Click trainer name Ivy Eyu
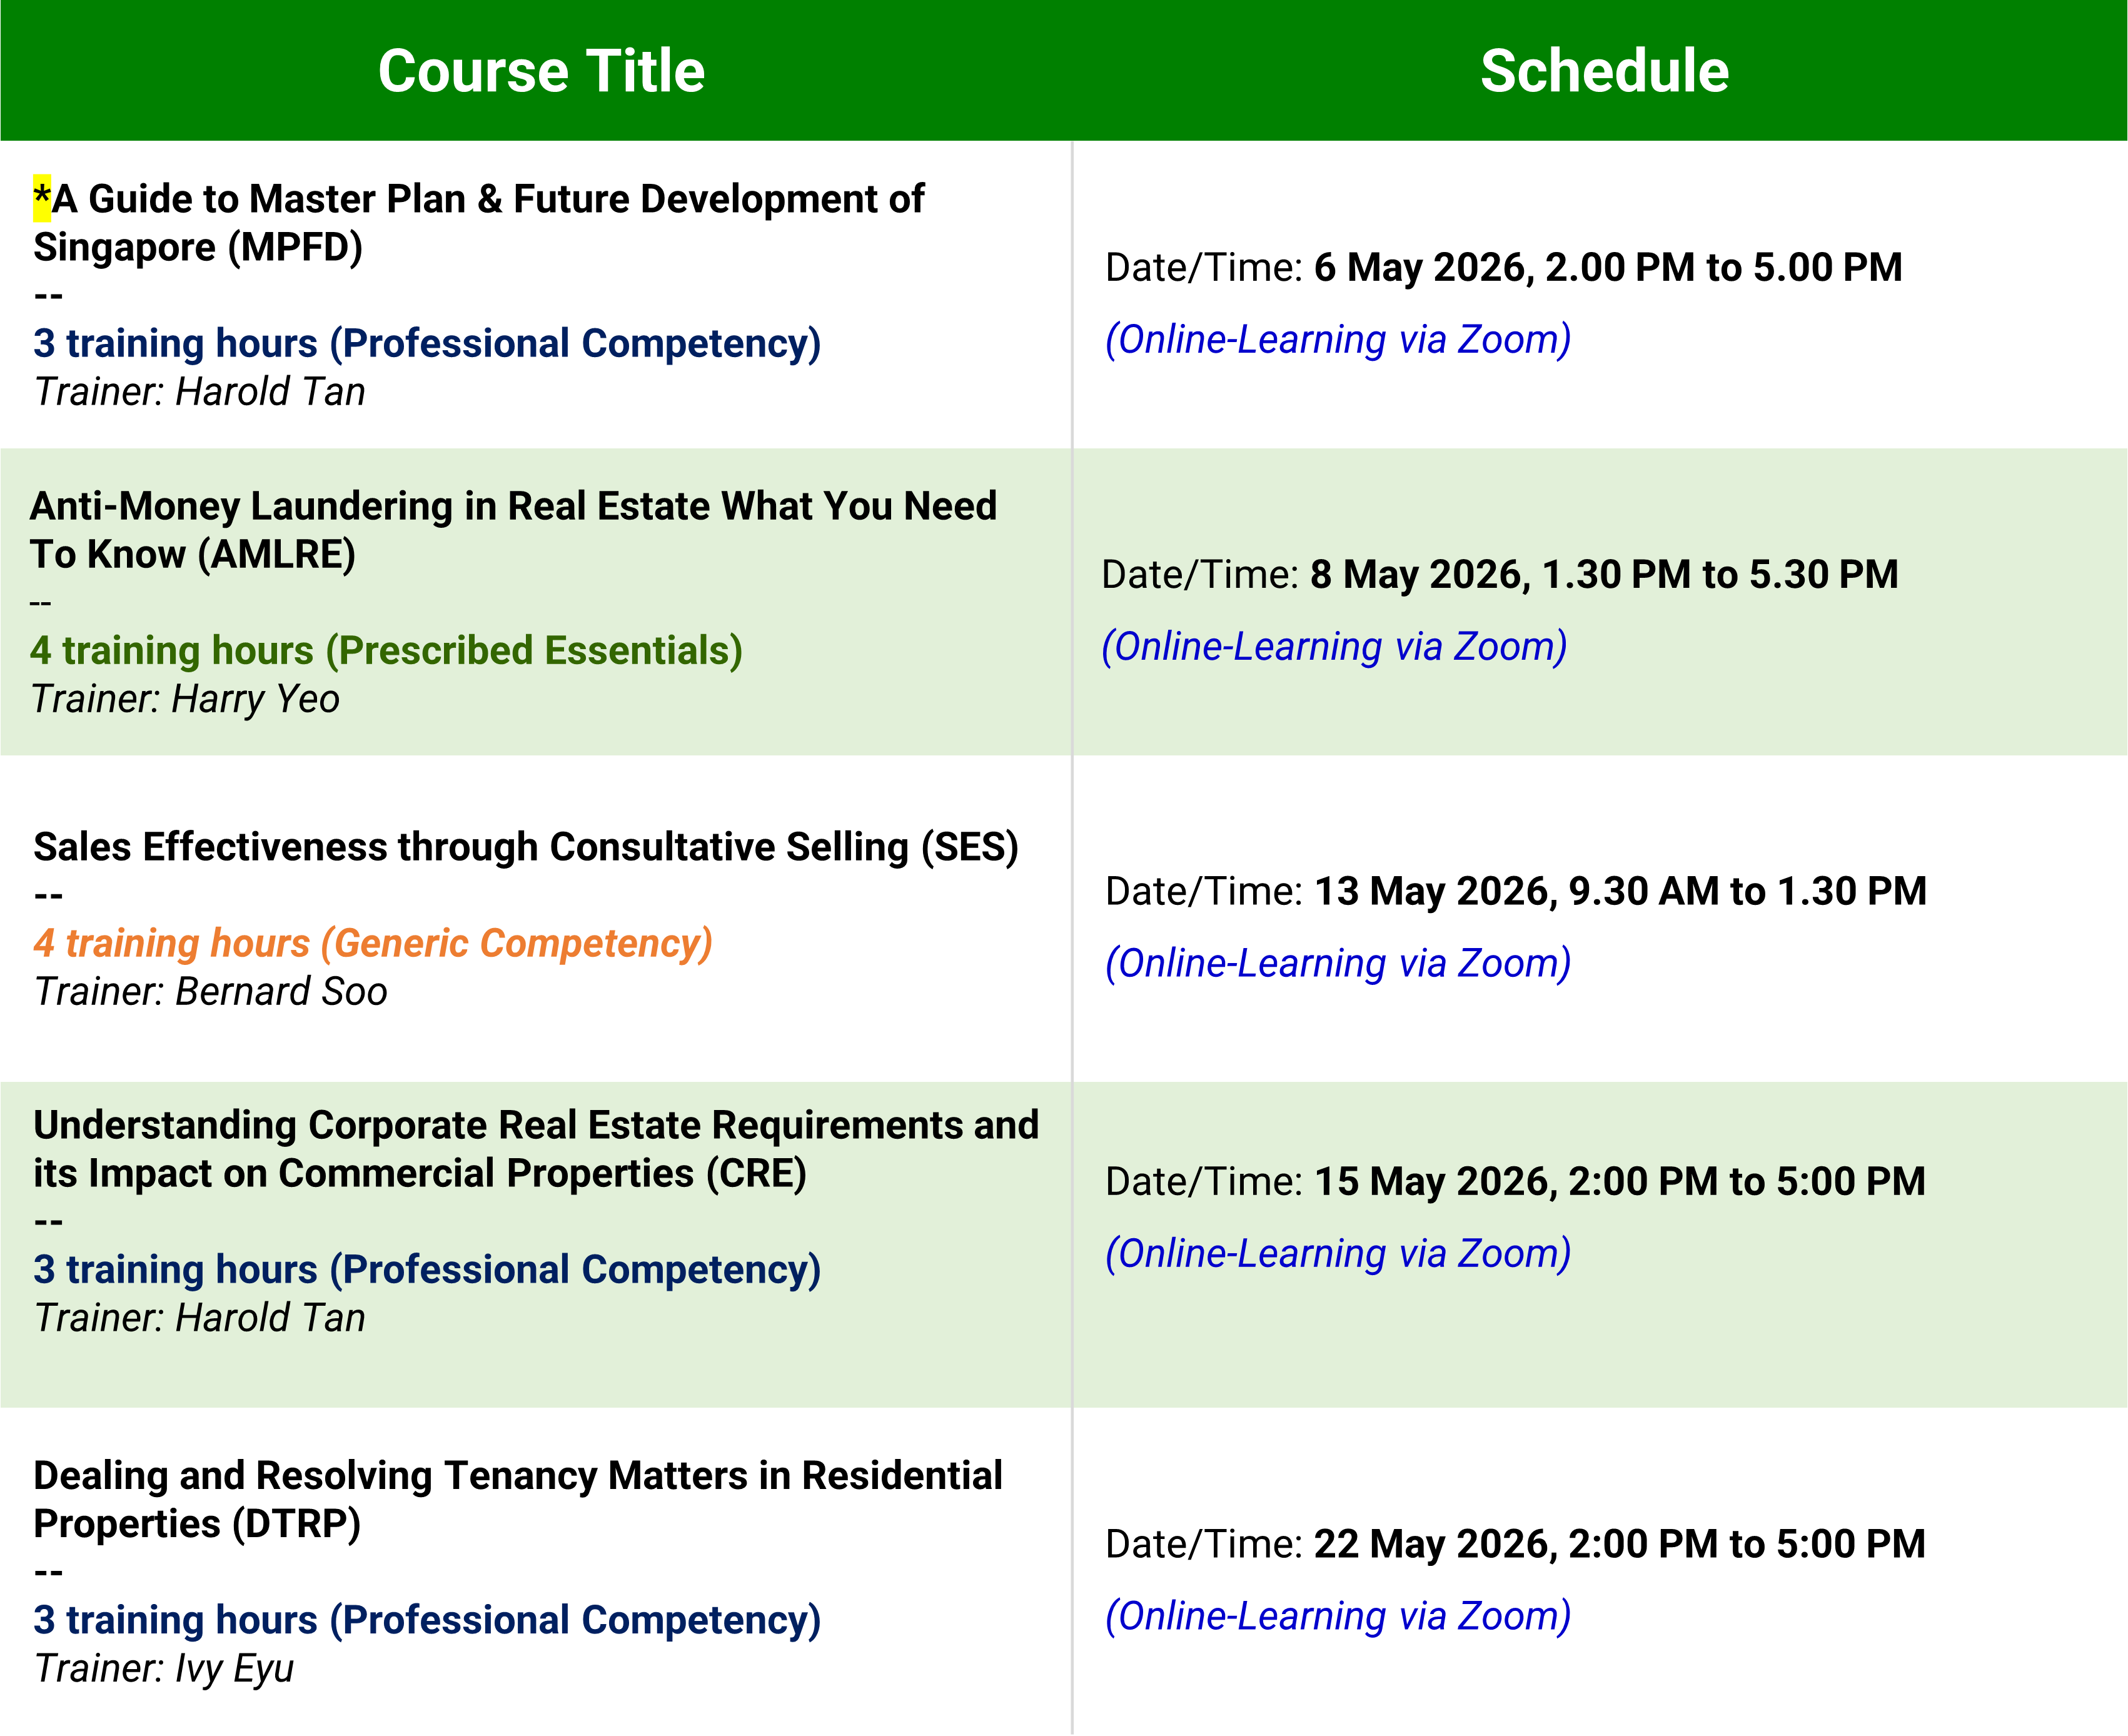 tap(234, 1668)
